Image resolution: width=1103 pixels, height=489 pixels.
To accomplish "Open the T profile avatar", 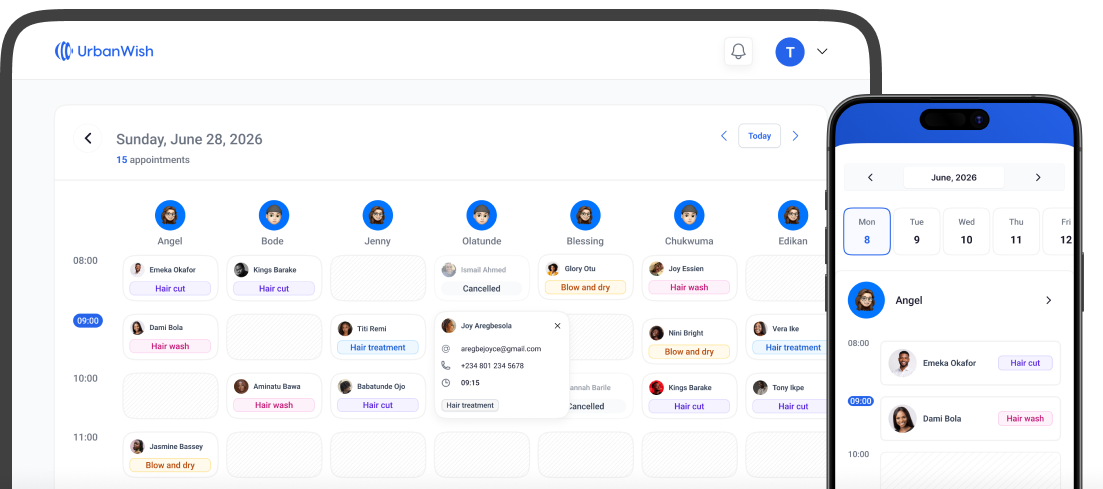I will click(x=790, y=51).
